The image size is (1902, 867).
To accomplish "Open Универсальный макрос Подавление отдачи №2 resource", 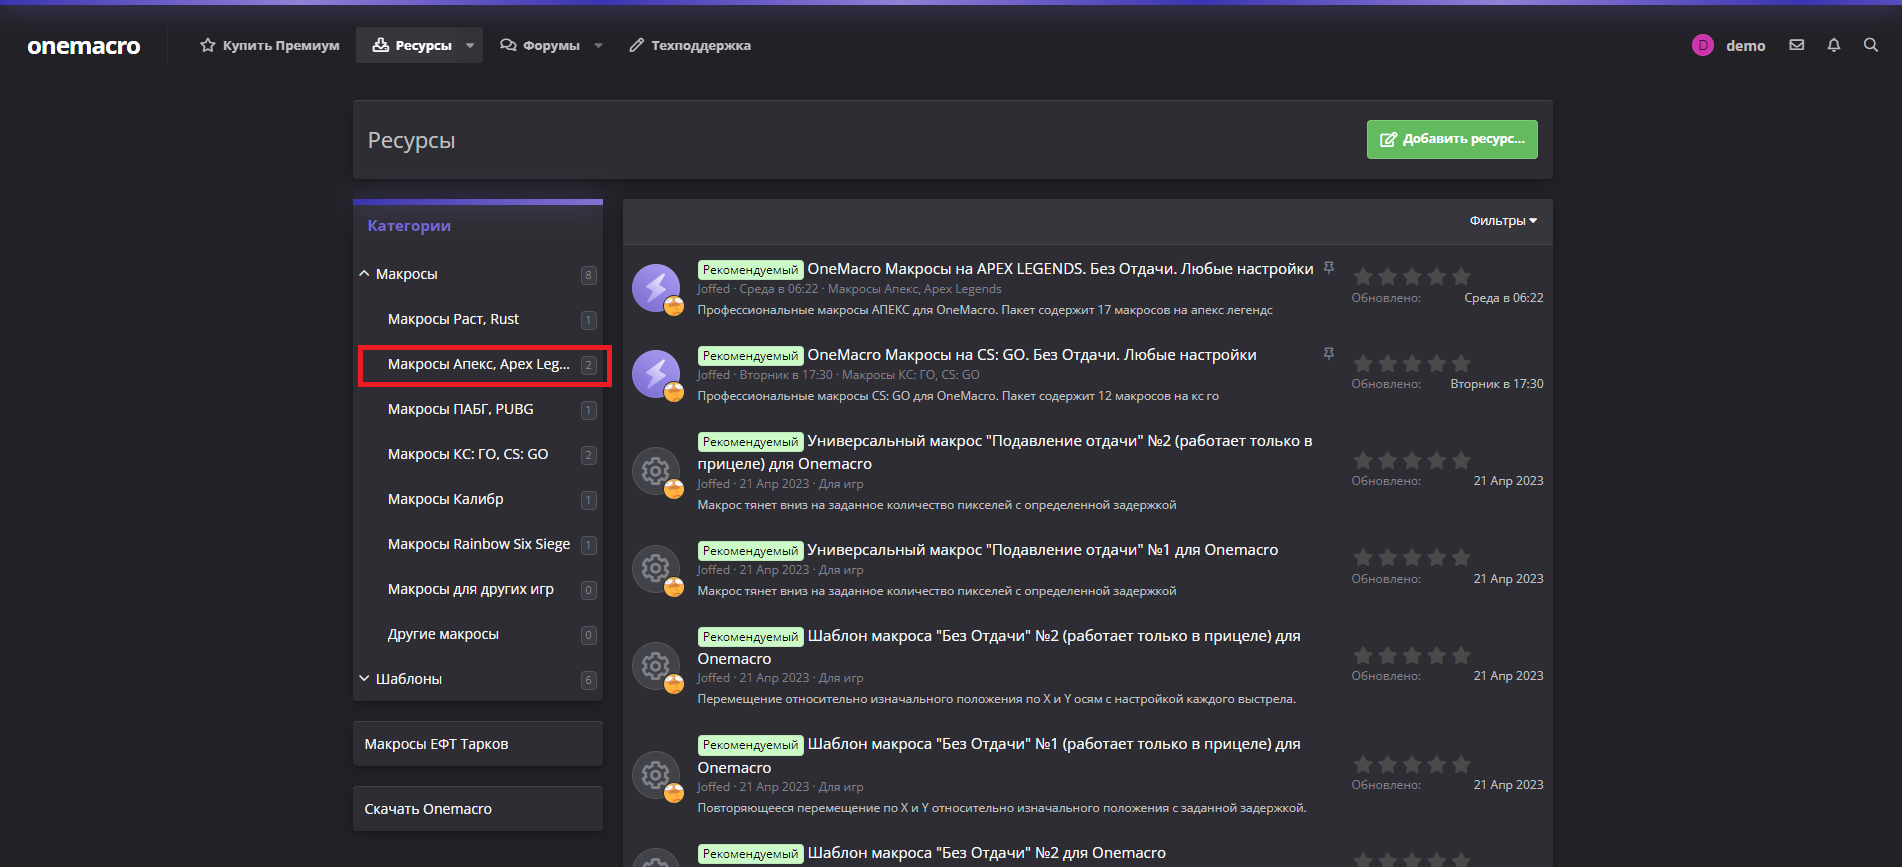I will point(1005,452).
